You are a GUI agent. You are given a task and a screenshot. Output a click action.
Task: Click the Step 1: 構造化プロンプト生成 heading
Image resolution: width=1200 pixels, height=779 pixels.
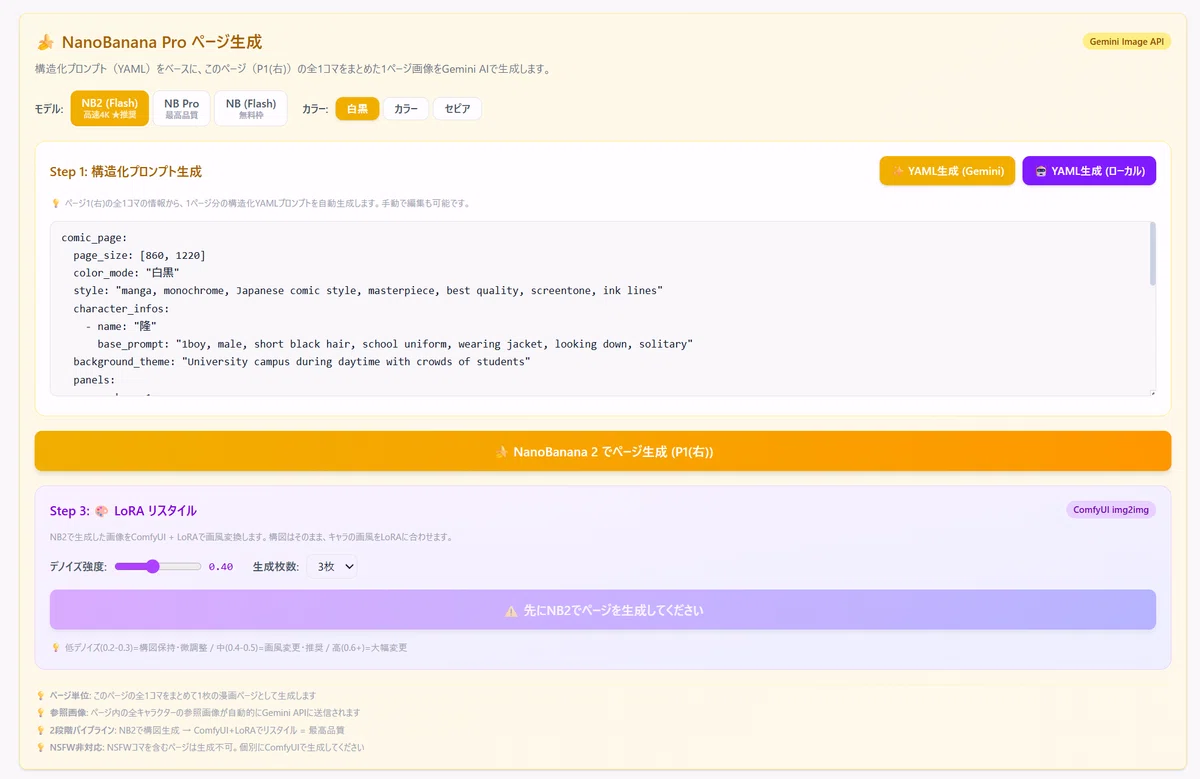tap(126, 172)
